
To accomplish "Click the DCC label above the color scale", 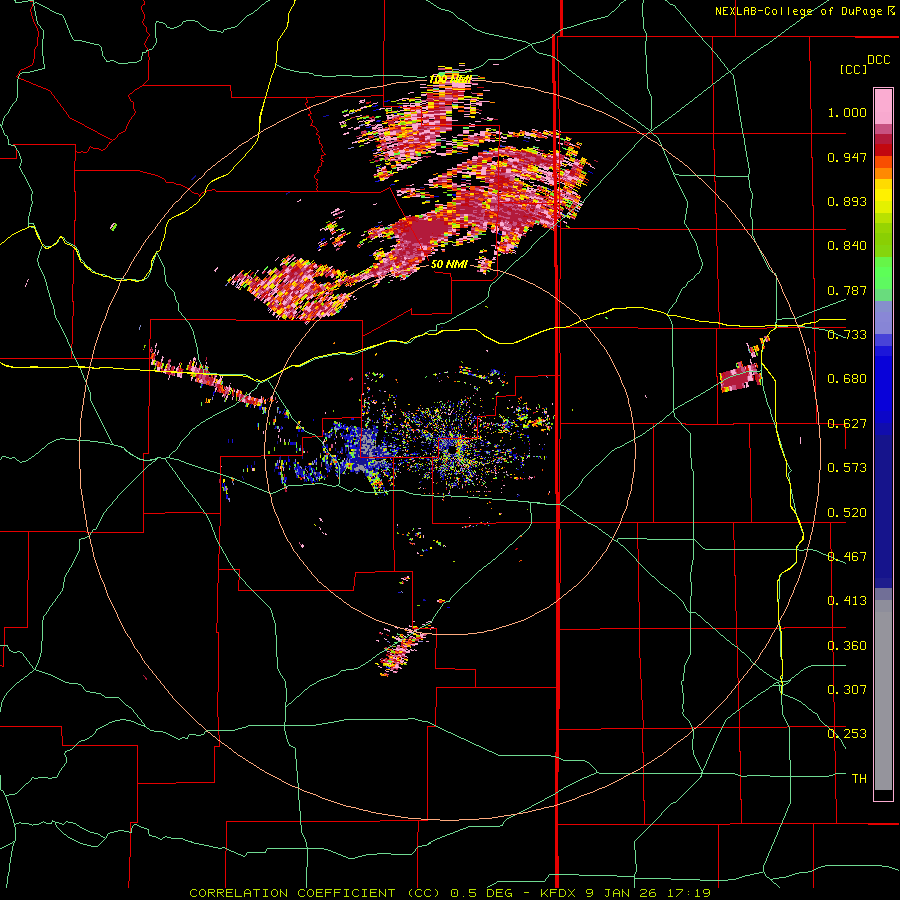I will pos(878,60).
